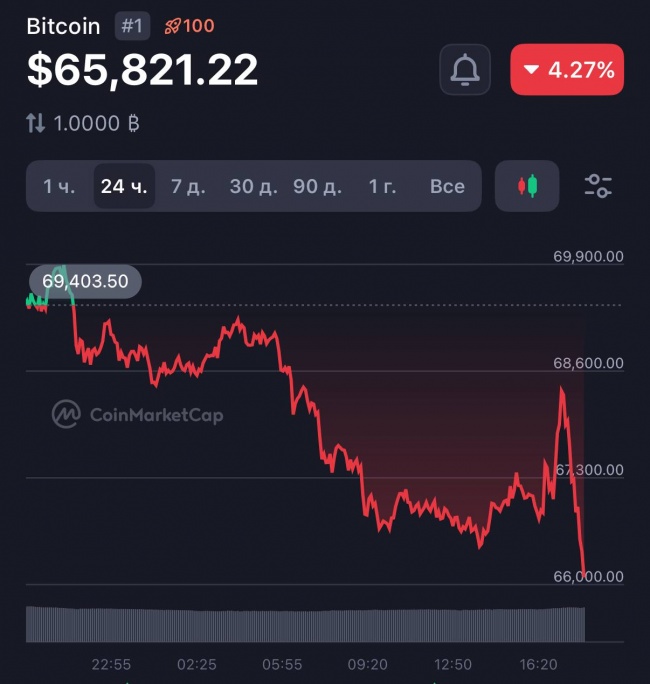
Task: Select the 24 ч. timeframe tab
Action: (124, 186)
